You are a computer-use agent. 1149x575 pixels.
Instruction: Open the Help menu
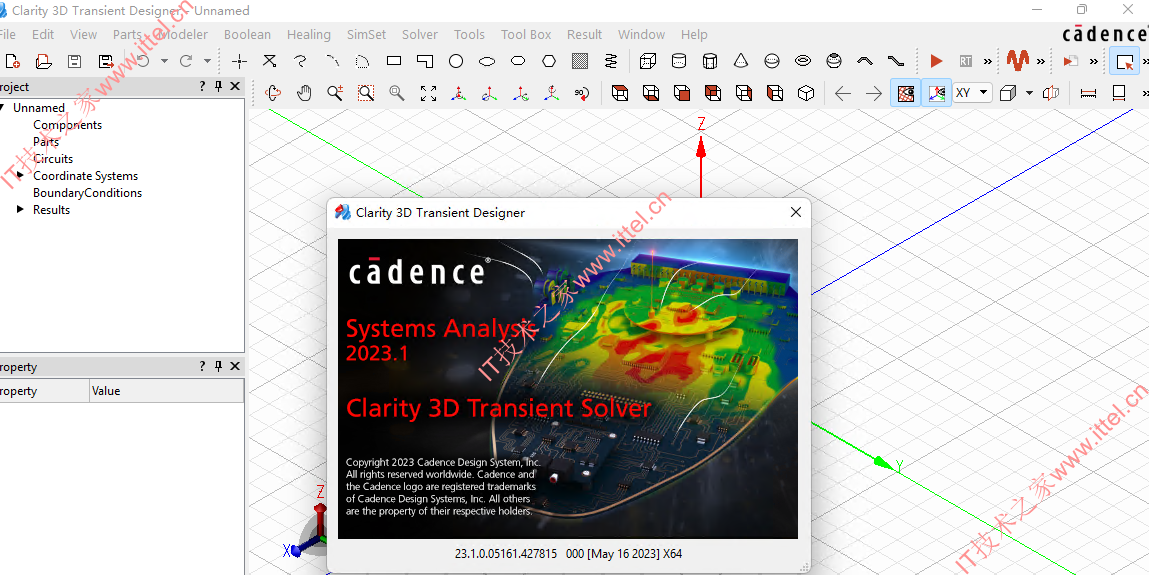coord(694,34)
